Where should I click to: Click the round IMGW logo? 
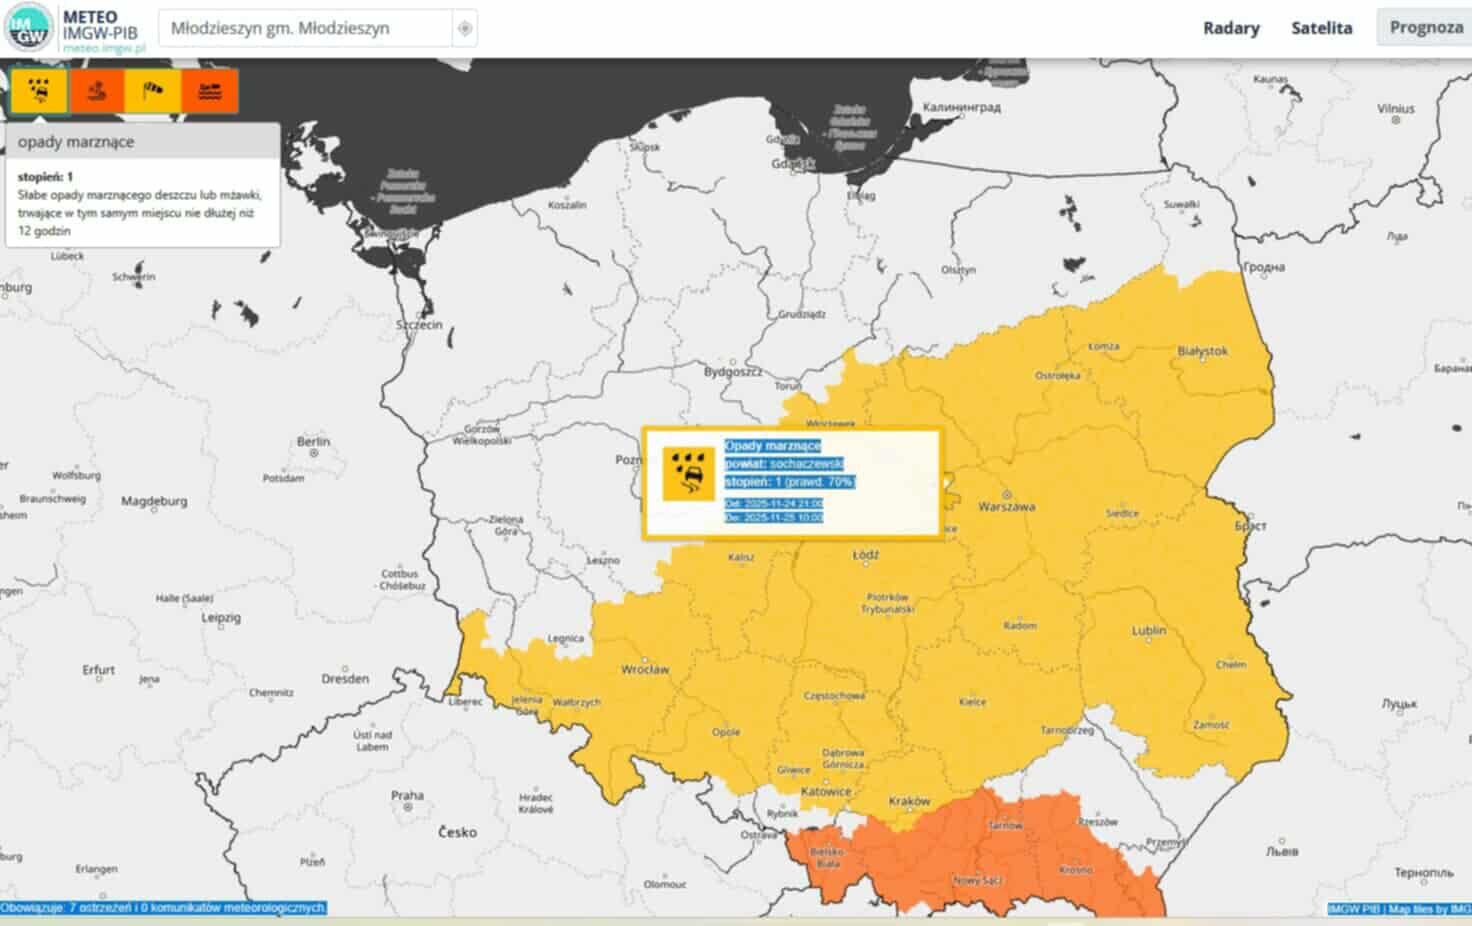pyautogui.click(x=28, y=28)
